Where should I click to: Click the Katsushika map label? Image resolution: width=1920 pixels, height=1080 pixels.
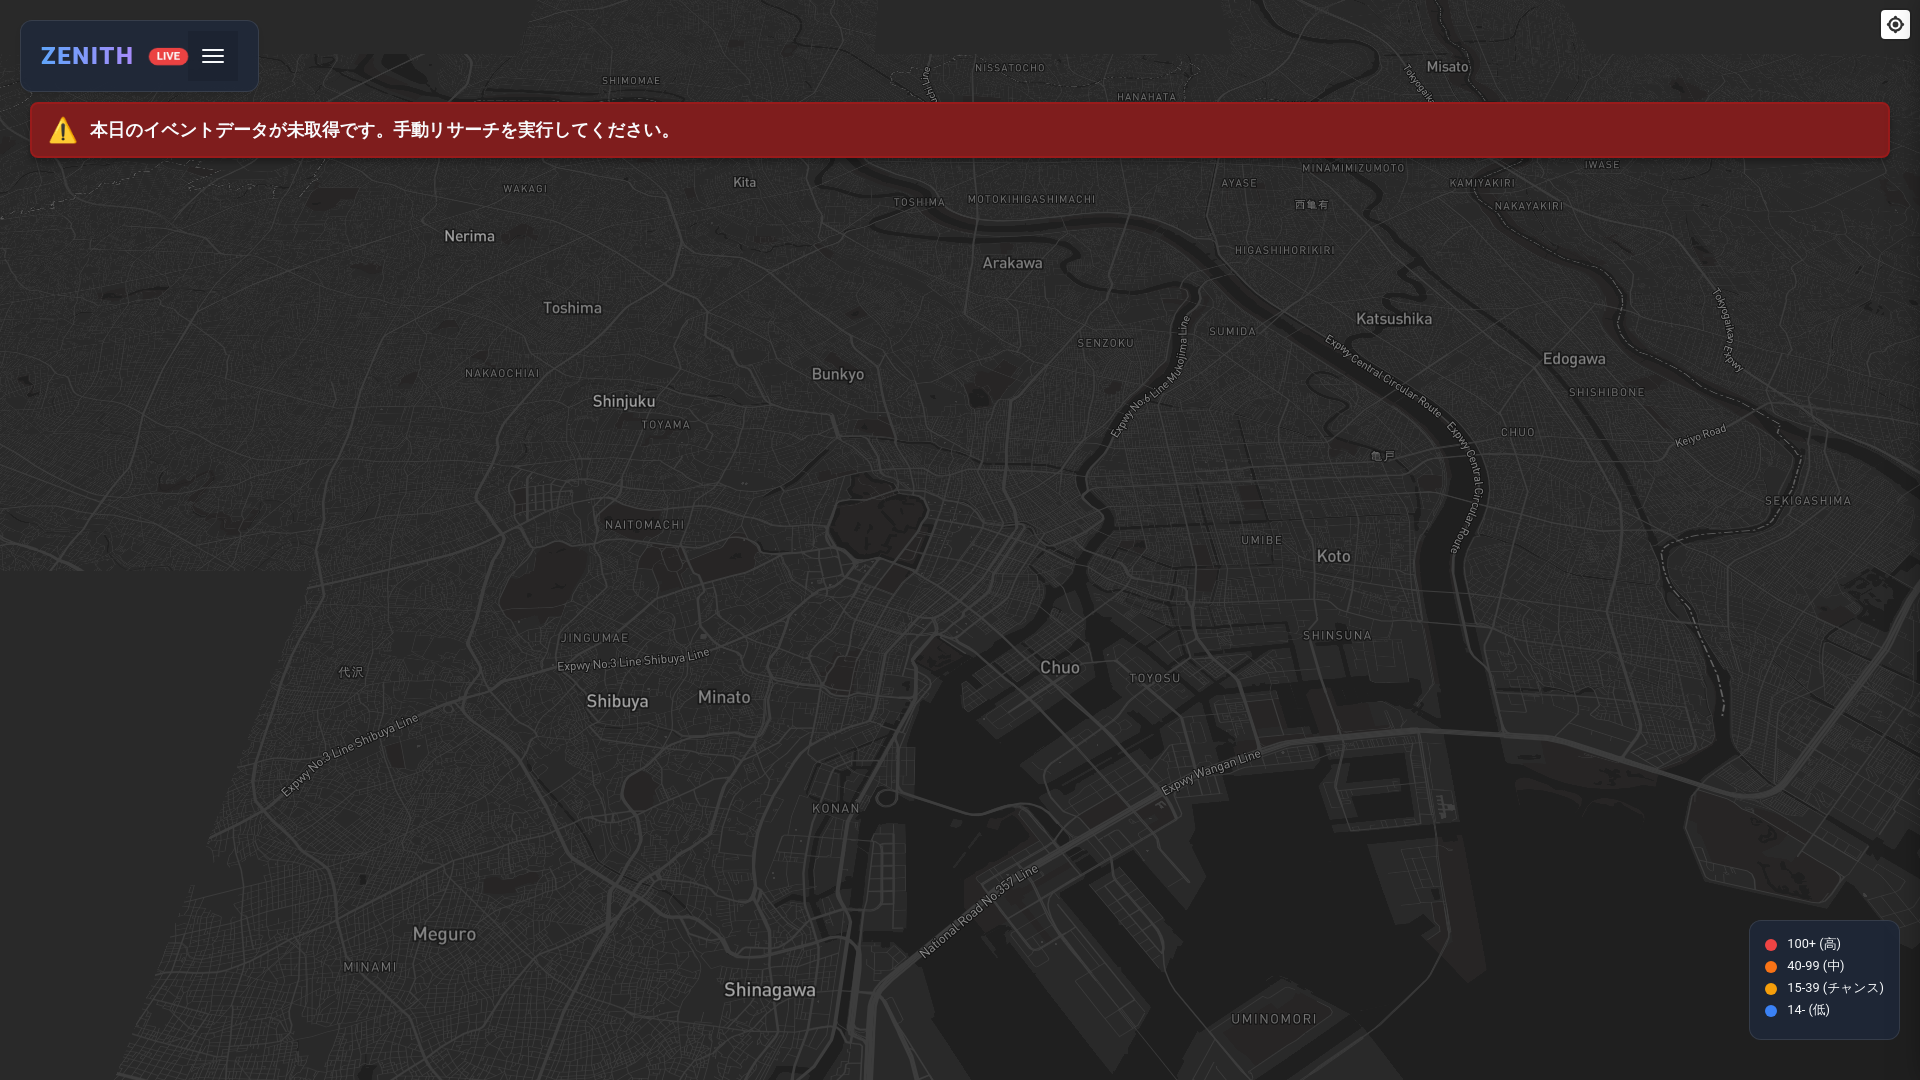1394,319
